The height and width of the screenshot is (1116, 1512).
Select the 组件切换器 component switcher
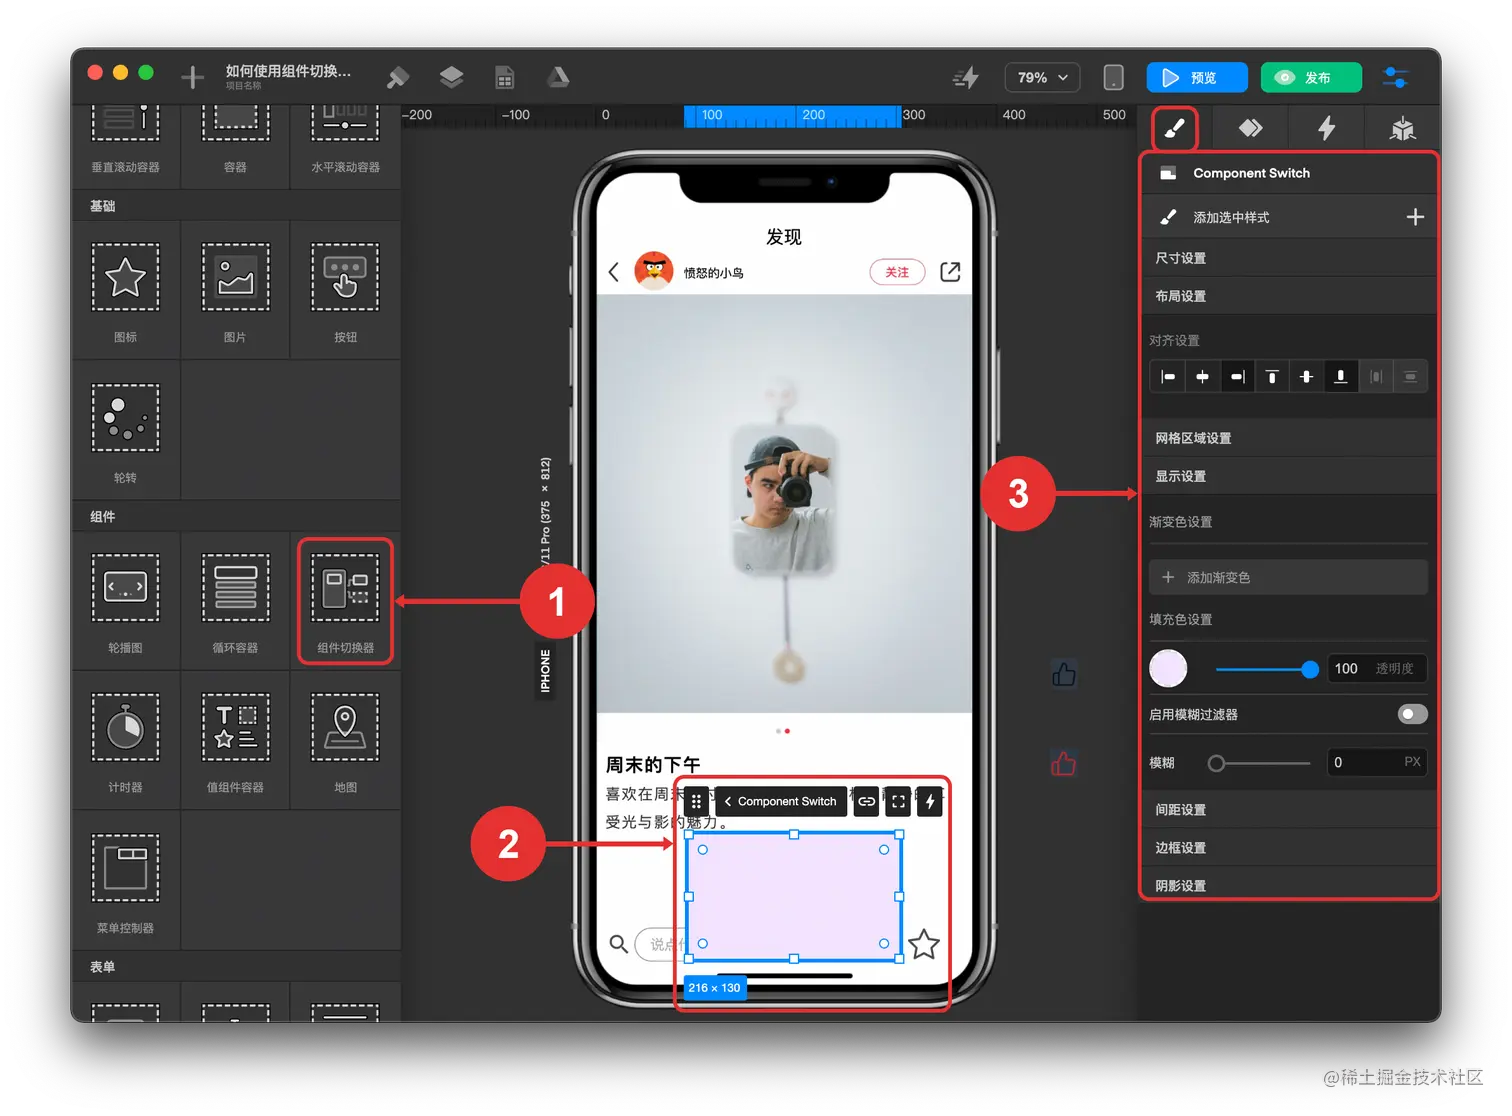(x=346, y=600)
